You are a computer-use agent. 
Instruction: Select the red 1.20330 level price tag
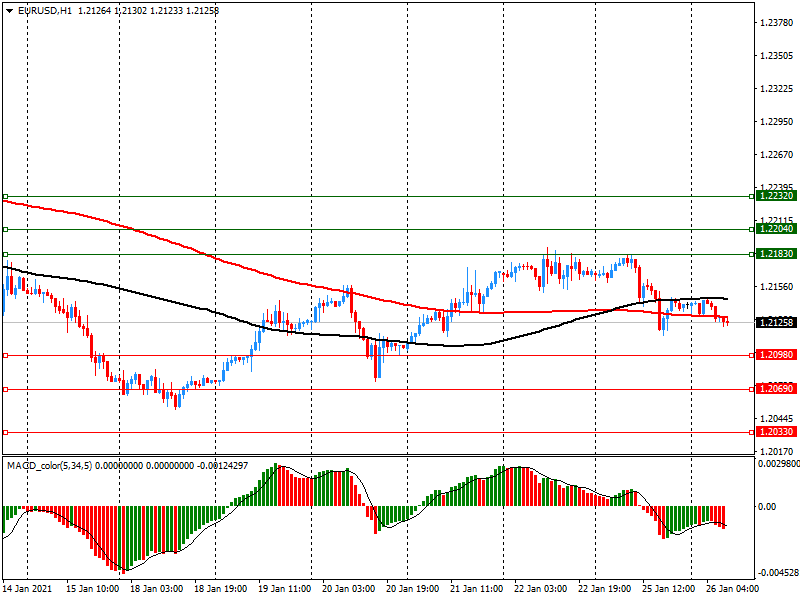click(776, 432)
